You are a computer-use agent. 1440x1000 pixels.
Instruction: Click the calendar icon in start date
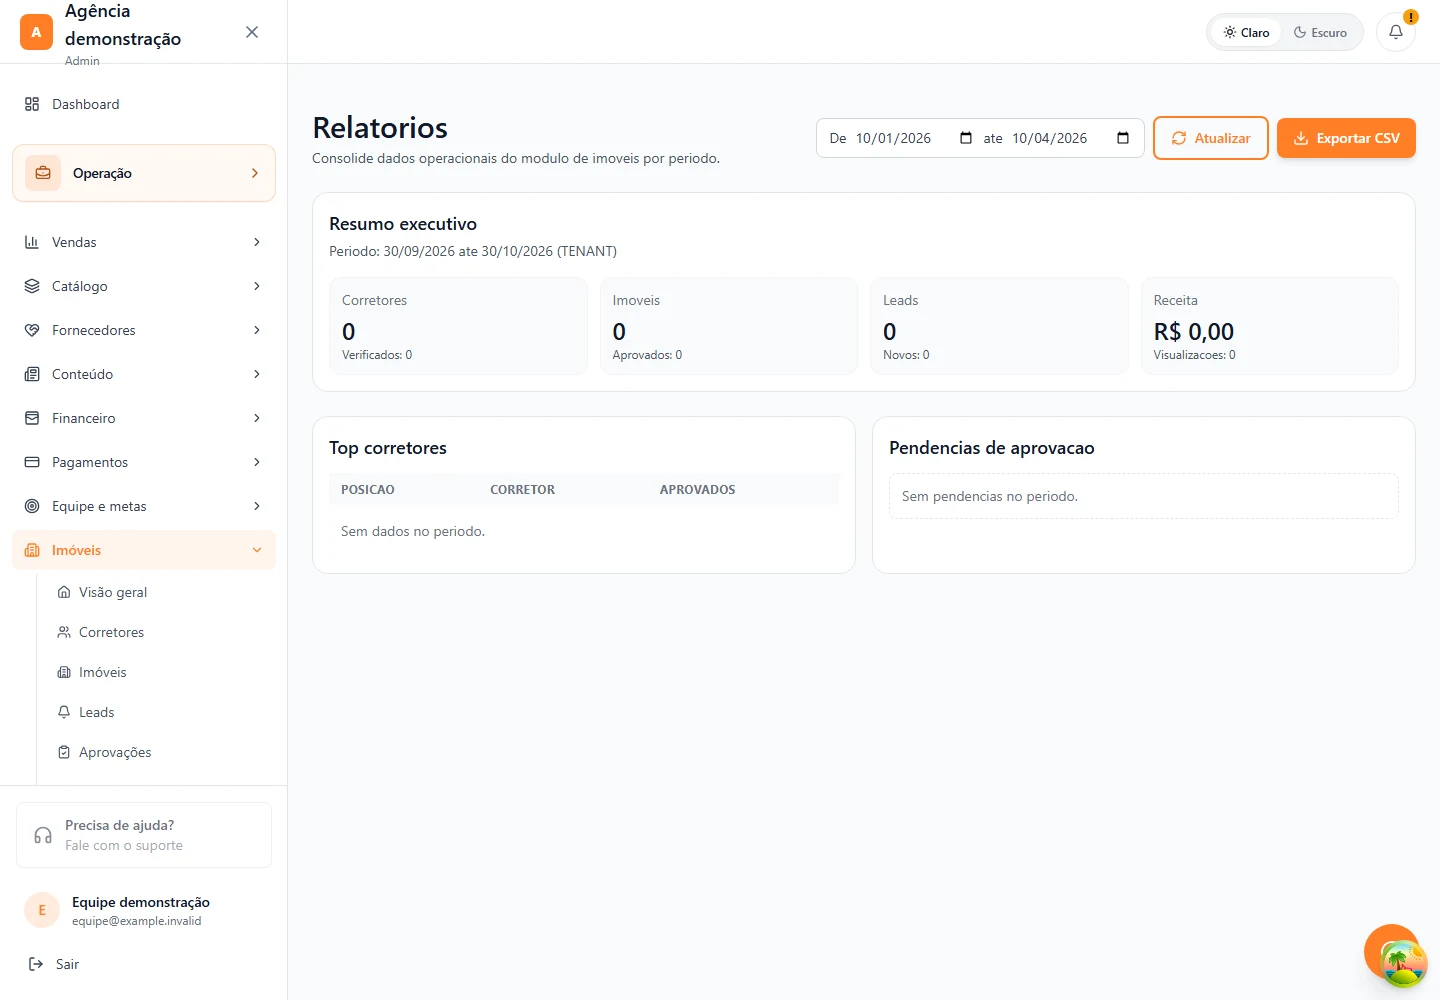tap(966, 138)
